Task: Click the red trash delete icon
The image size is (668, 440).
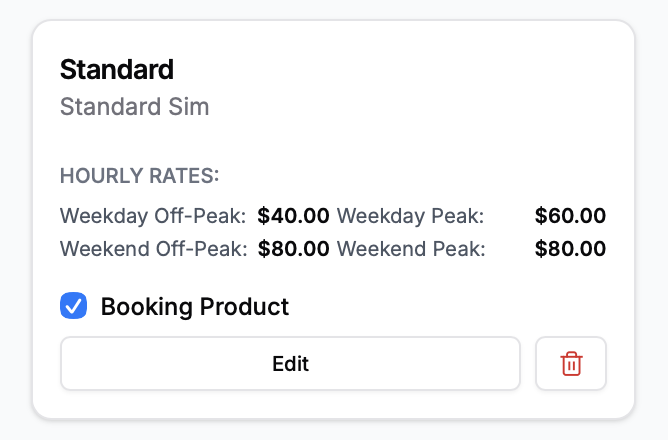Action: pos(571,363)
